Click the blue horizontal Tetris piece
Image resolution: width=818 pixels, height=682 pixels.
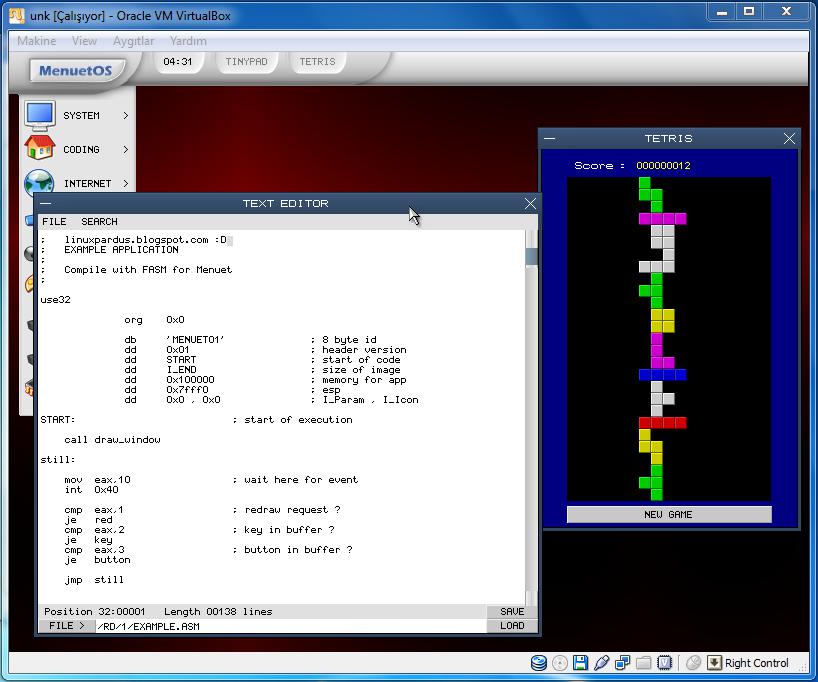click(663, 374)
